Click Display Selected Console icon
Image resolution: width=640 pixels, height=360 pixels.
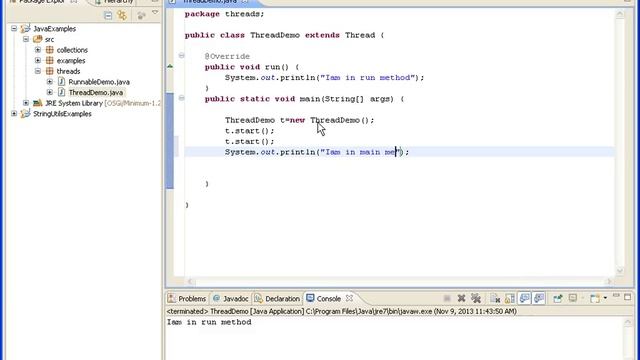[573, 298]
